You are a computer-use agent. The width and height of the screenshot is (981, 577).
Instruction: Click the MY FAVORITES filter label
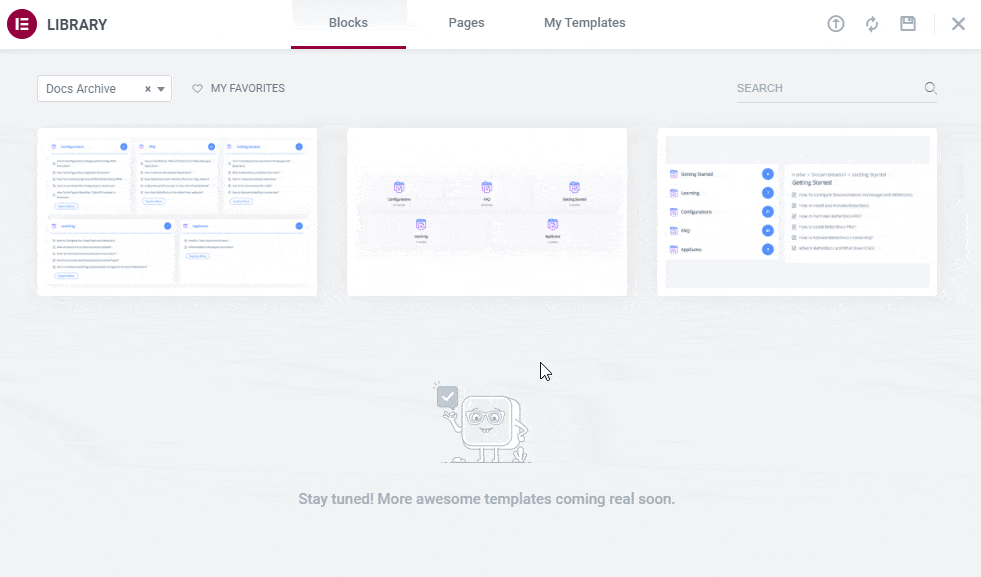tap(248, 88)
